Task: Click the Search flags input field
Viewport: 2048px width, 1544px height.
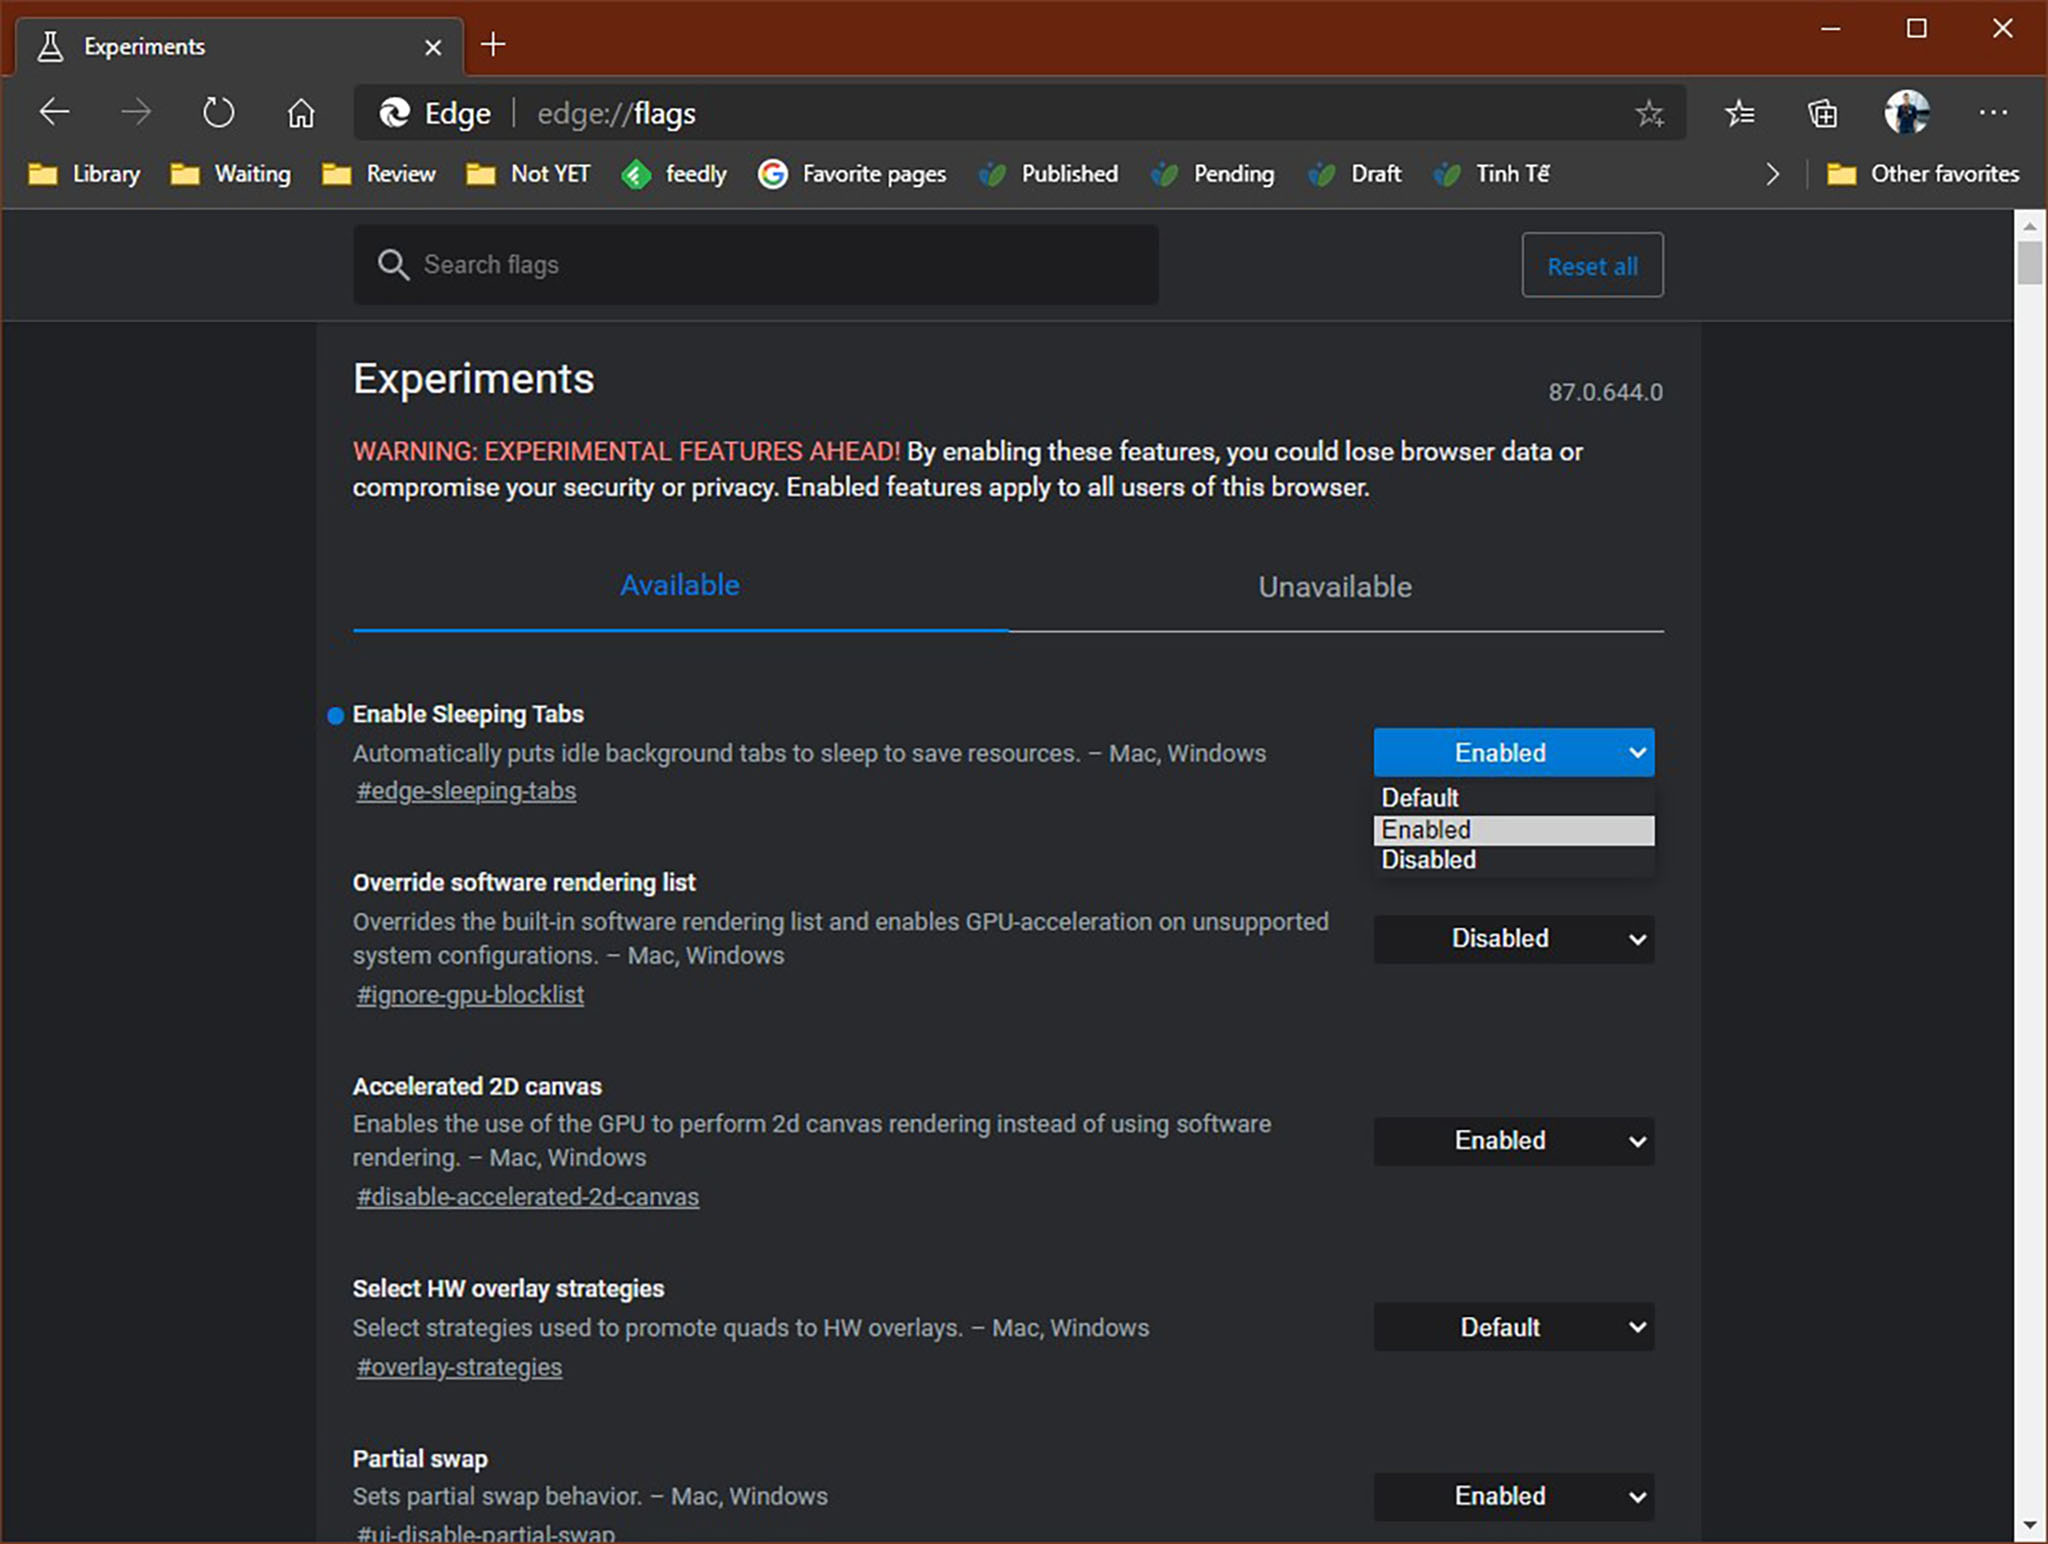Action: [x=756, y=265]
